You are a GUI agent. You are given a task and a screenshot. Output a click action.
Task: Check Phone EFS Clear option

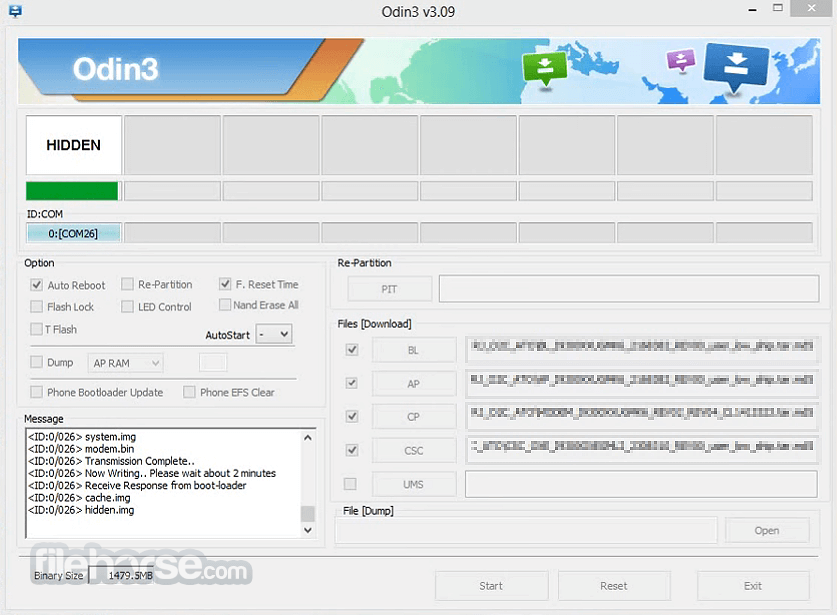(x=189, y=392)
